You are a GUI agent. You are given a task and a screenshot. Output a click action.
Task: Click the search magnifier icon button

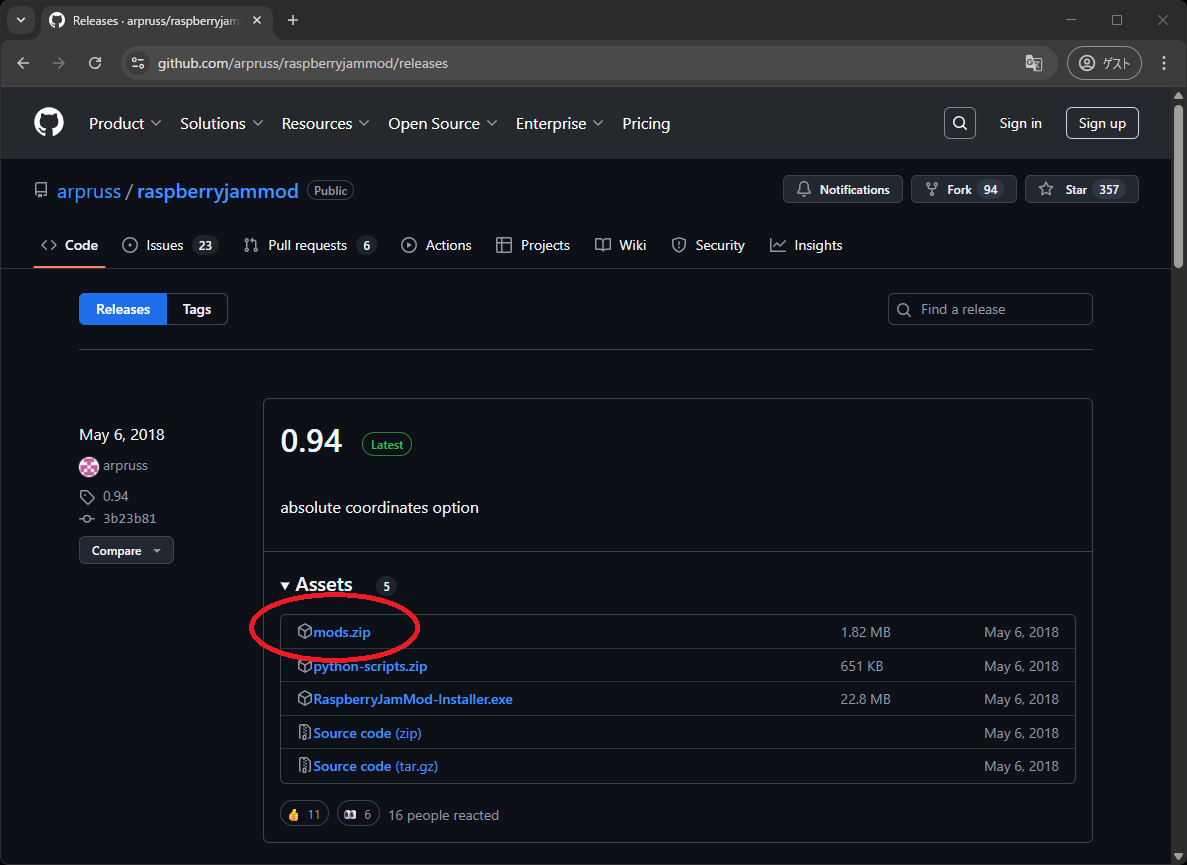pyautogui.click(x=959, y=123)
